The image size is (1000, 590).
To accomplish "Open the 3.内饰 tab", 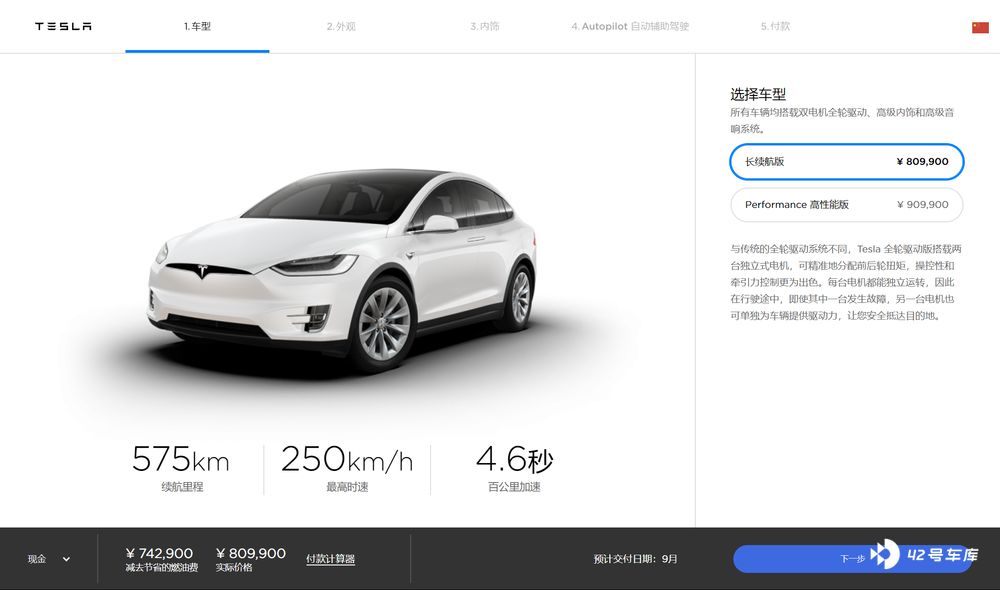I will coord(485,26).
